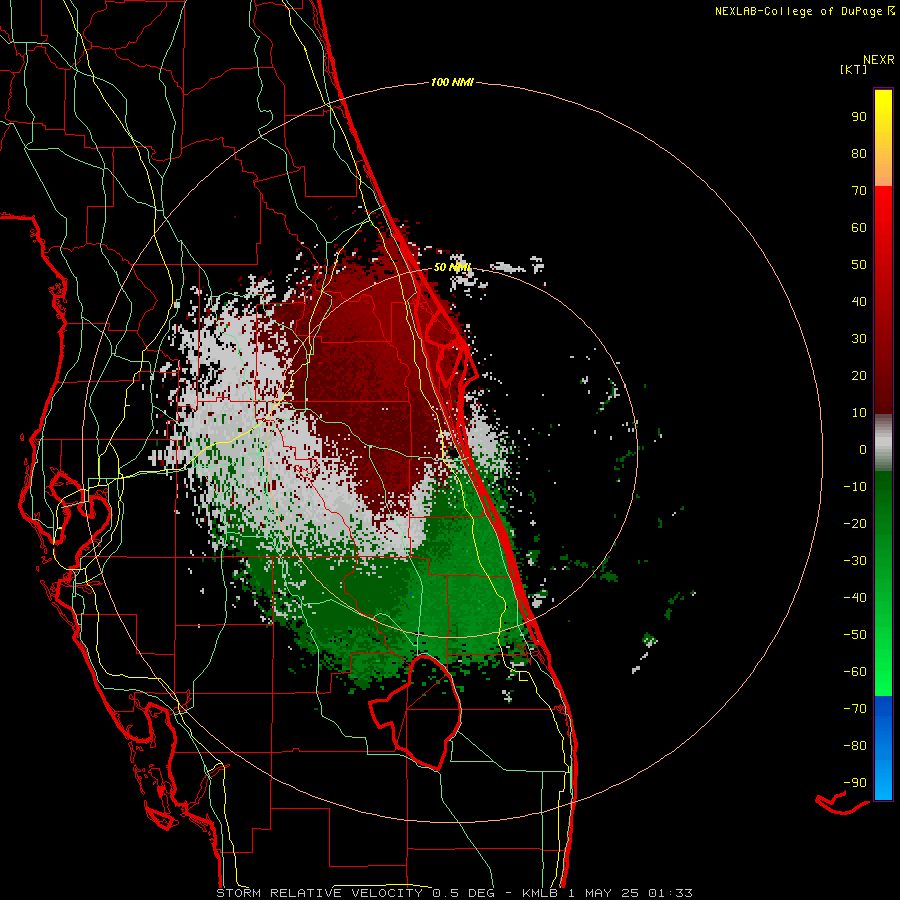
Task: Click the [KT] units label
Action: tap(853, 69)
